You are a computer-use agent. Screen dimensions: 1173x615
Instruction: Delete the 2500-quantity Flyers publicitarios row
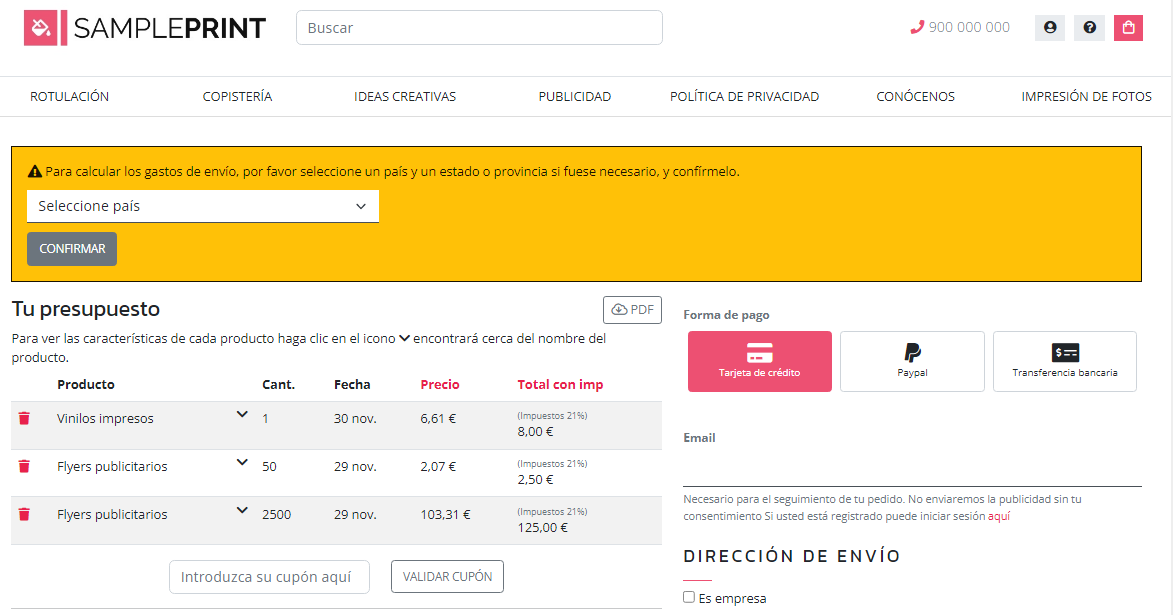[24, 515]
